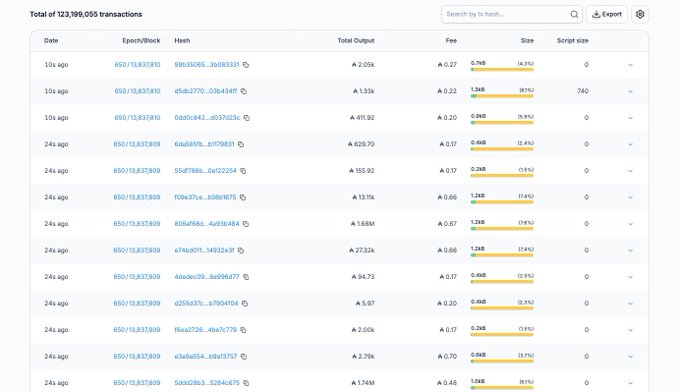Copy hash 0dd0c942...d037d23c using copy icon
This screenshot has height=392, width=680.
pyautogui.click(x=247, y=118)
